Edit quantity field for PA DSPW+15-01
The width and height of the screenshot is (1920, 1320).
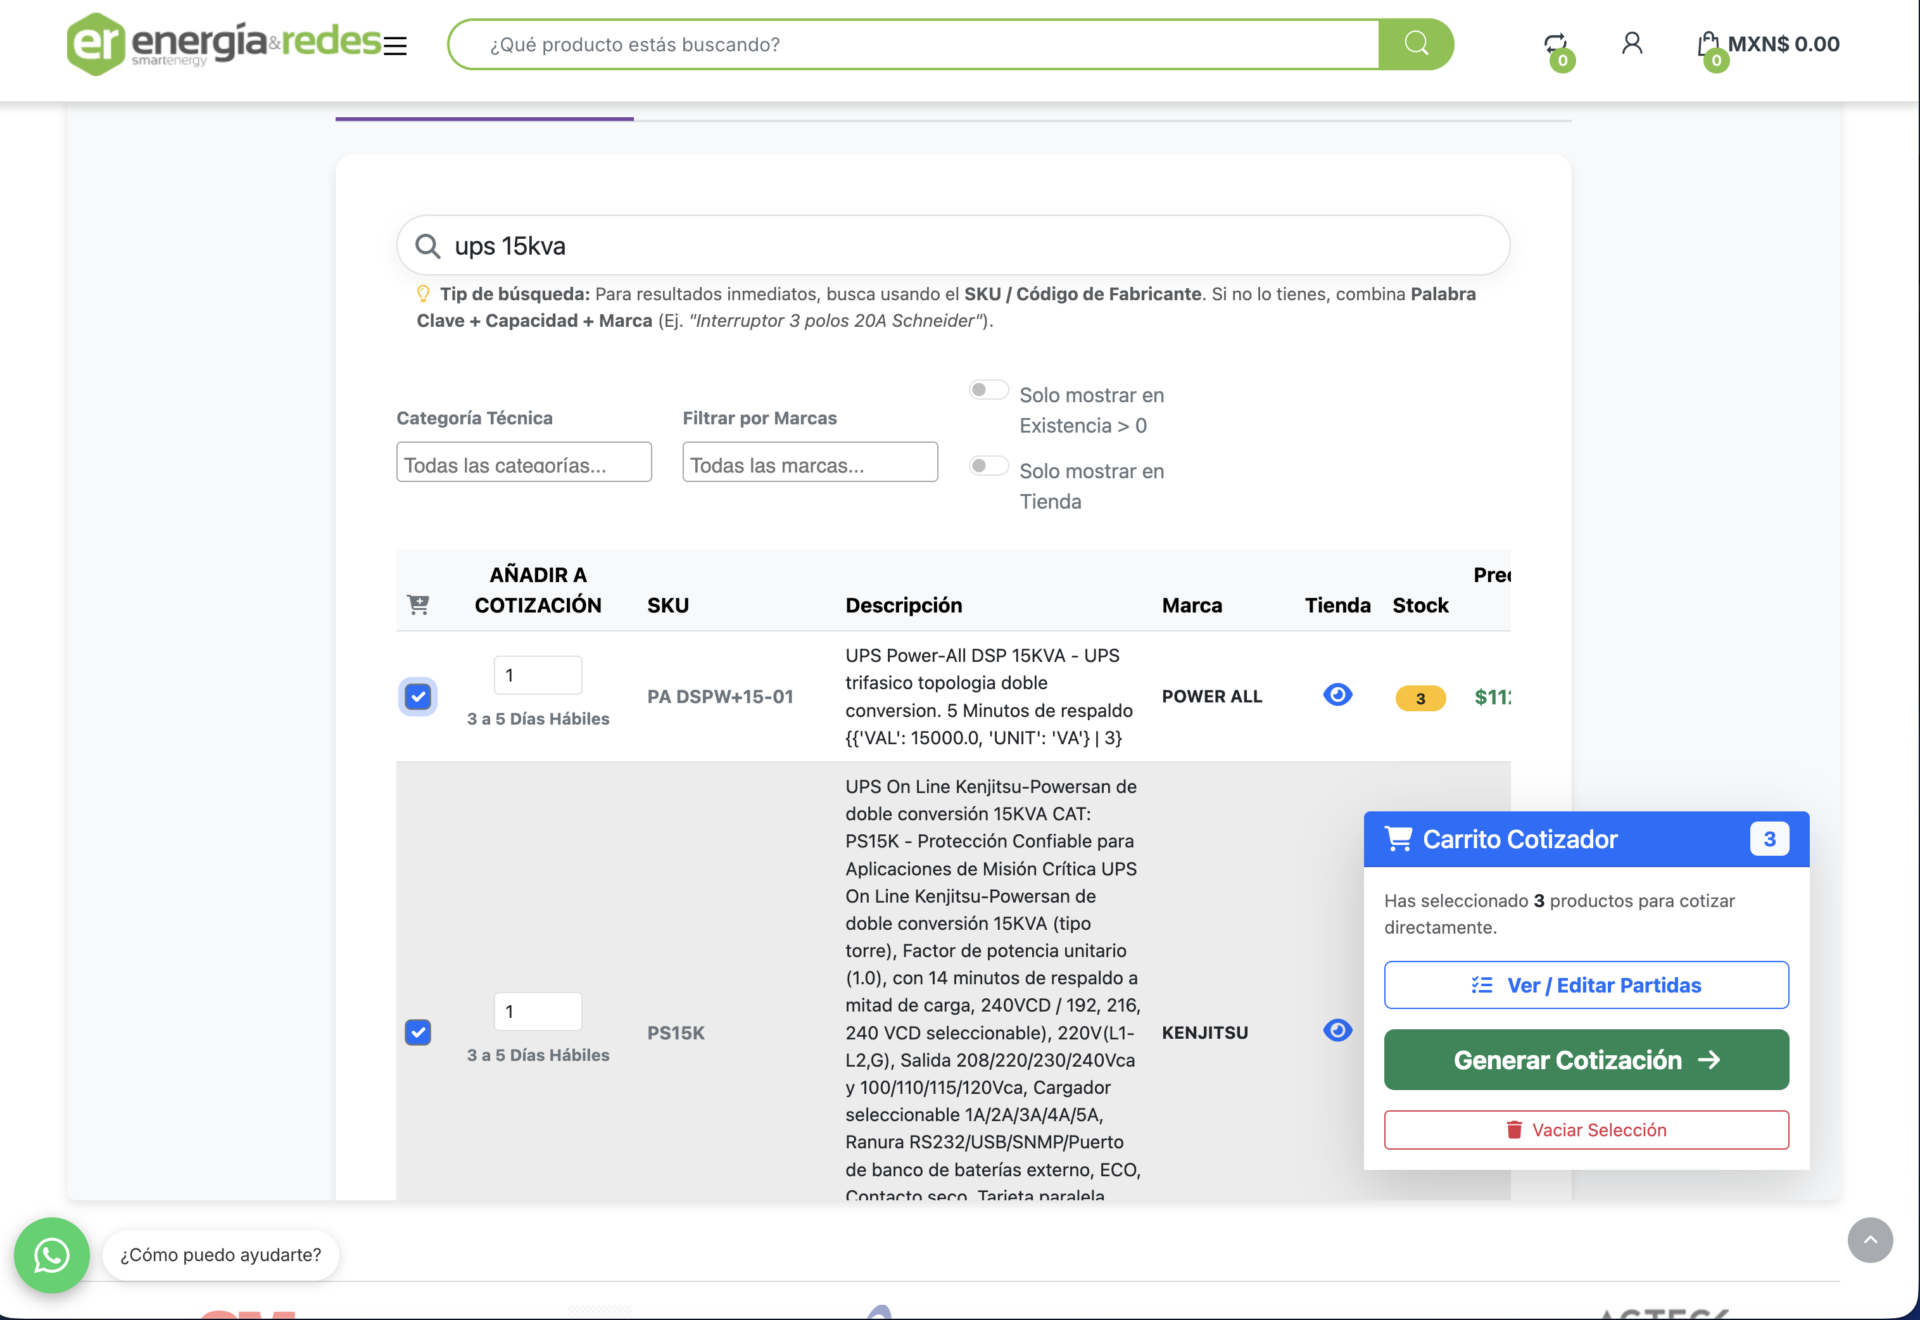pyautogui.click(x=538, y=675)
